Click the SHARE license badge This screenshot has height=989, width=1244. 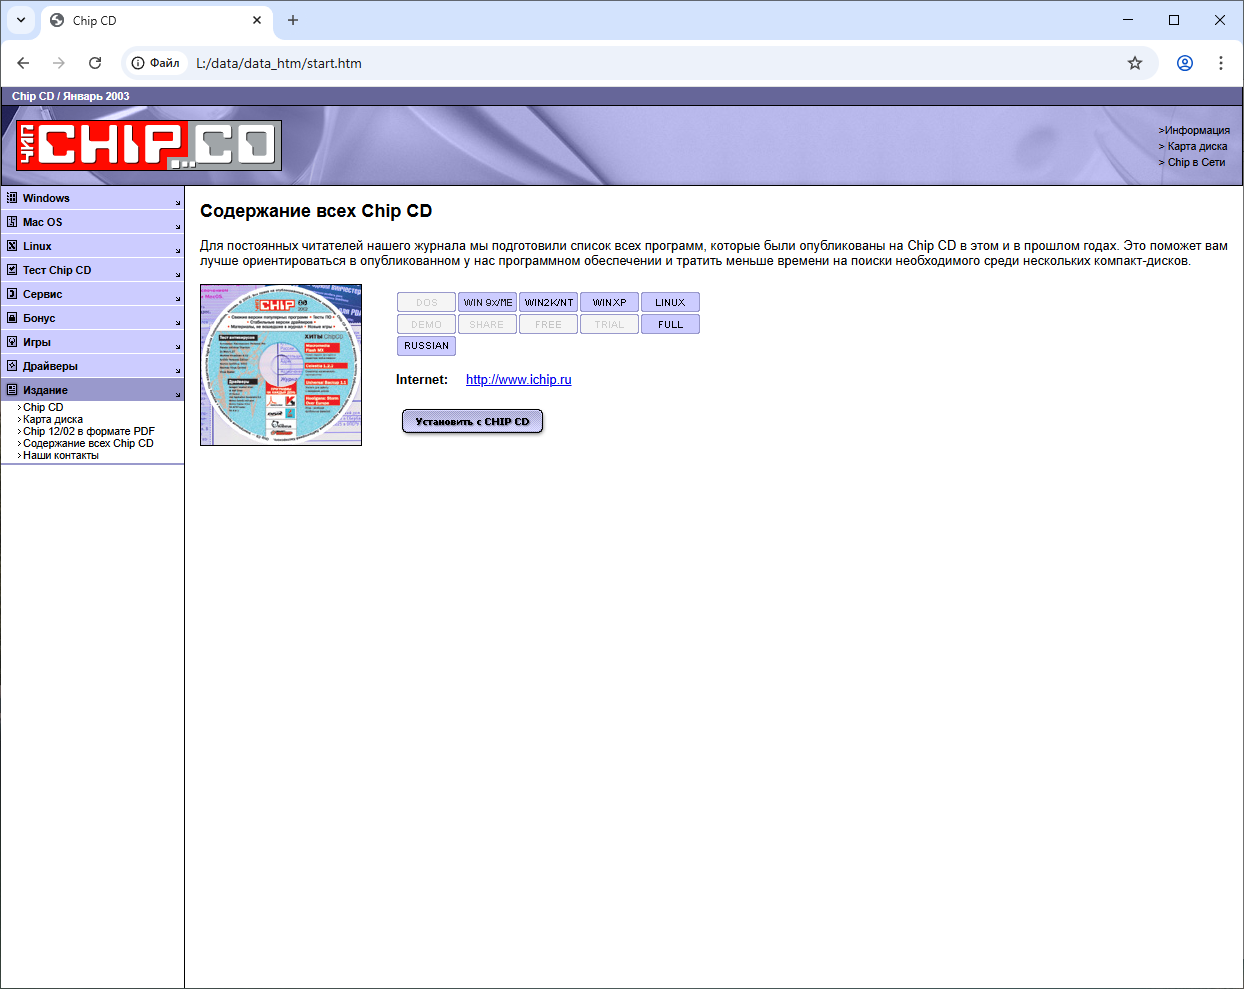[x=488, y=324]
